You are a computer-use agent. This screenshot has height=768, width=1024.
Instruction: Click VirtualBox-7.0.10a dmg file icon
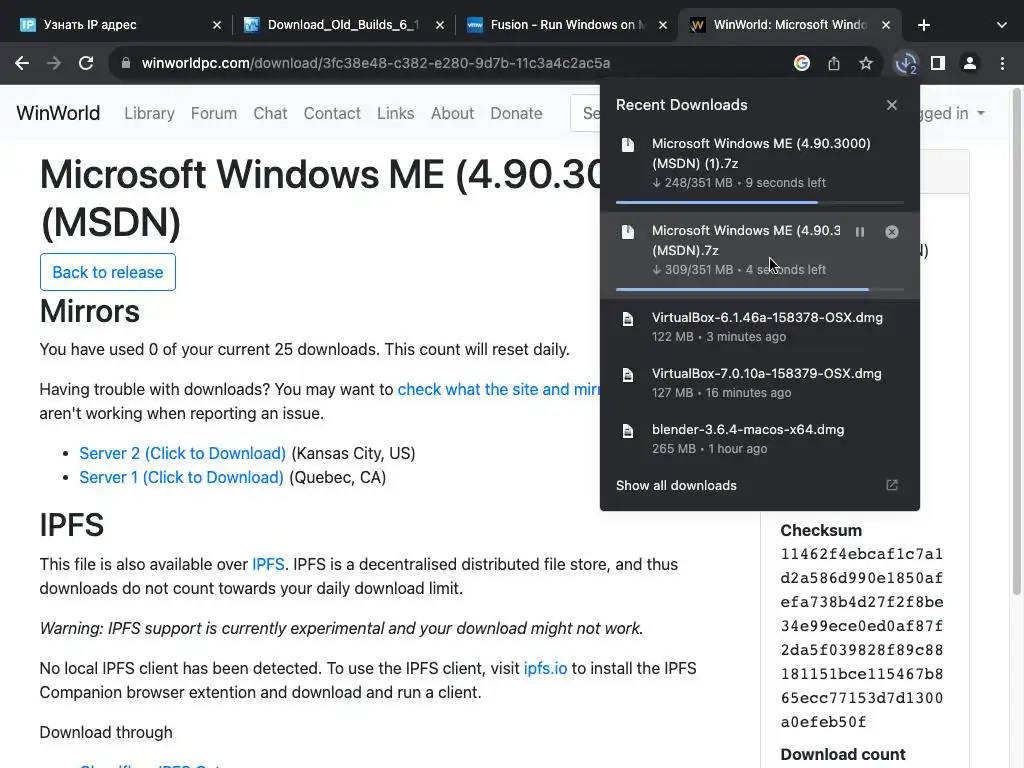pos(628,375)
